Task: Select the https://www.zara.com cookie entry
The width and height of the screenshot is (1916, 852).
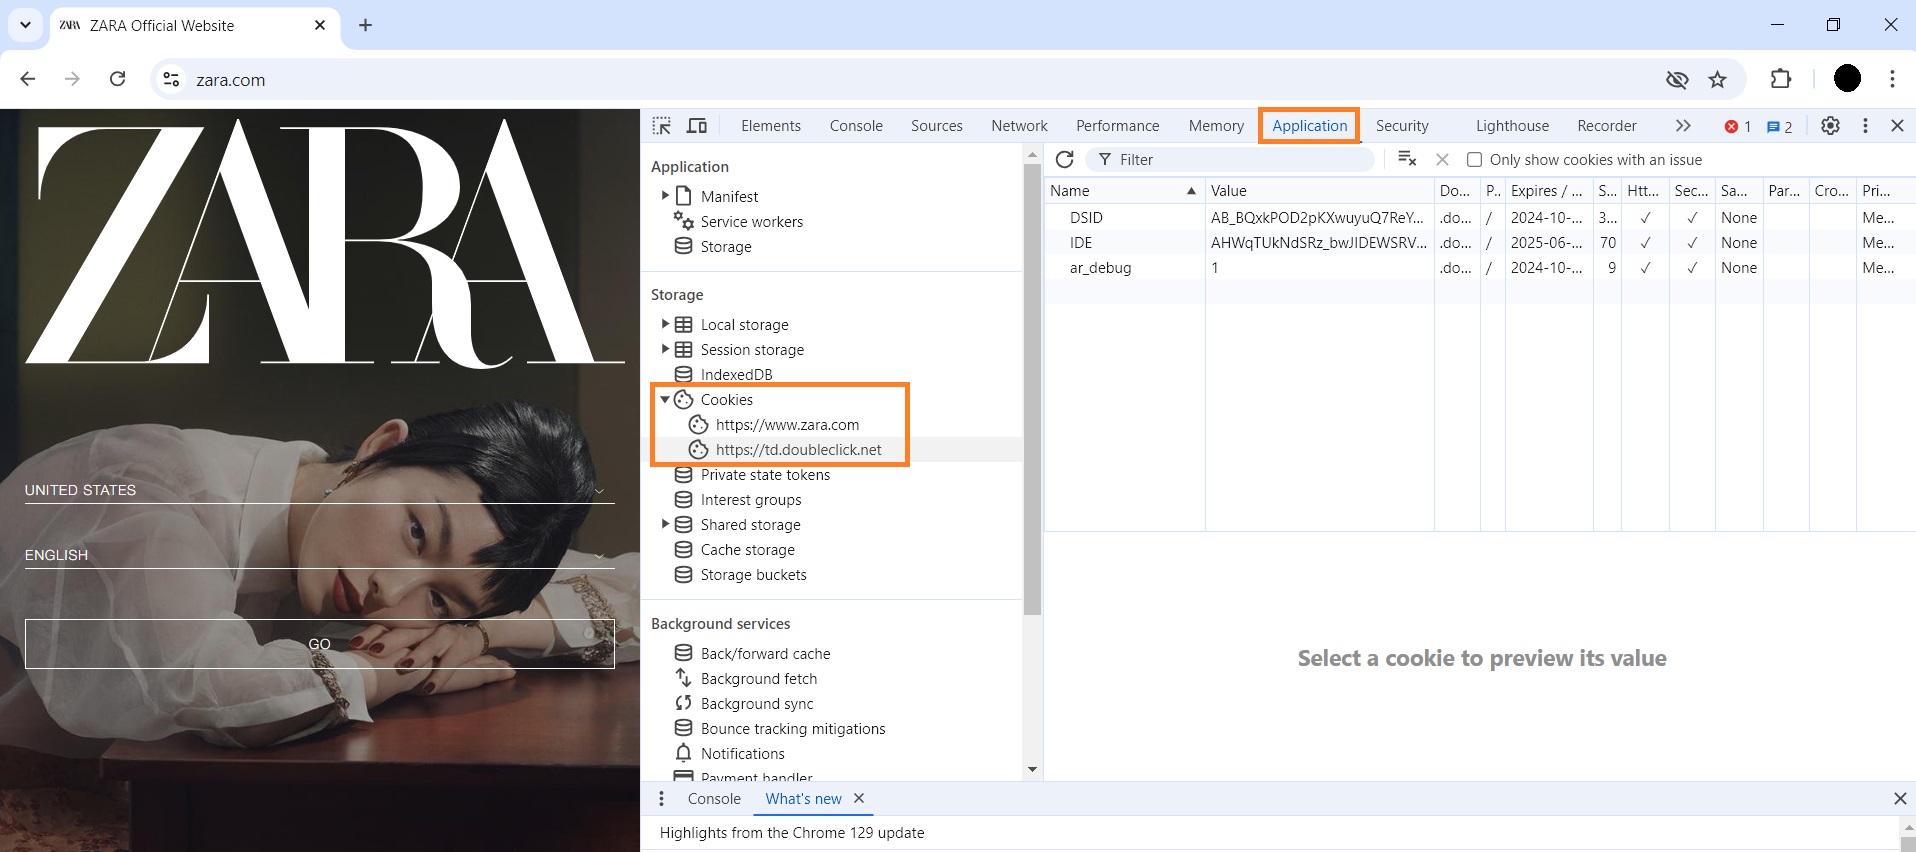Action: [x=786, y=425]
